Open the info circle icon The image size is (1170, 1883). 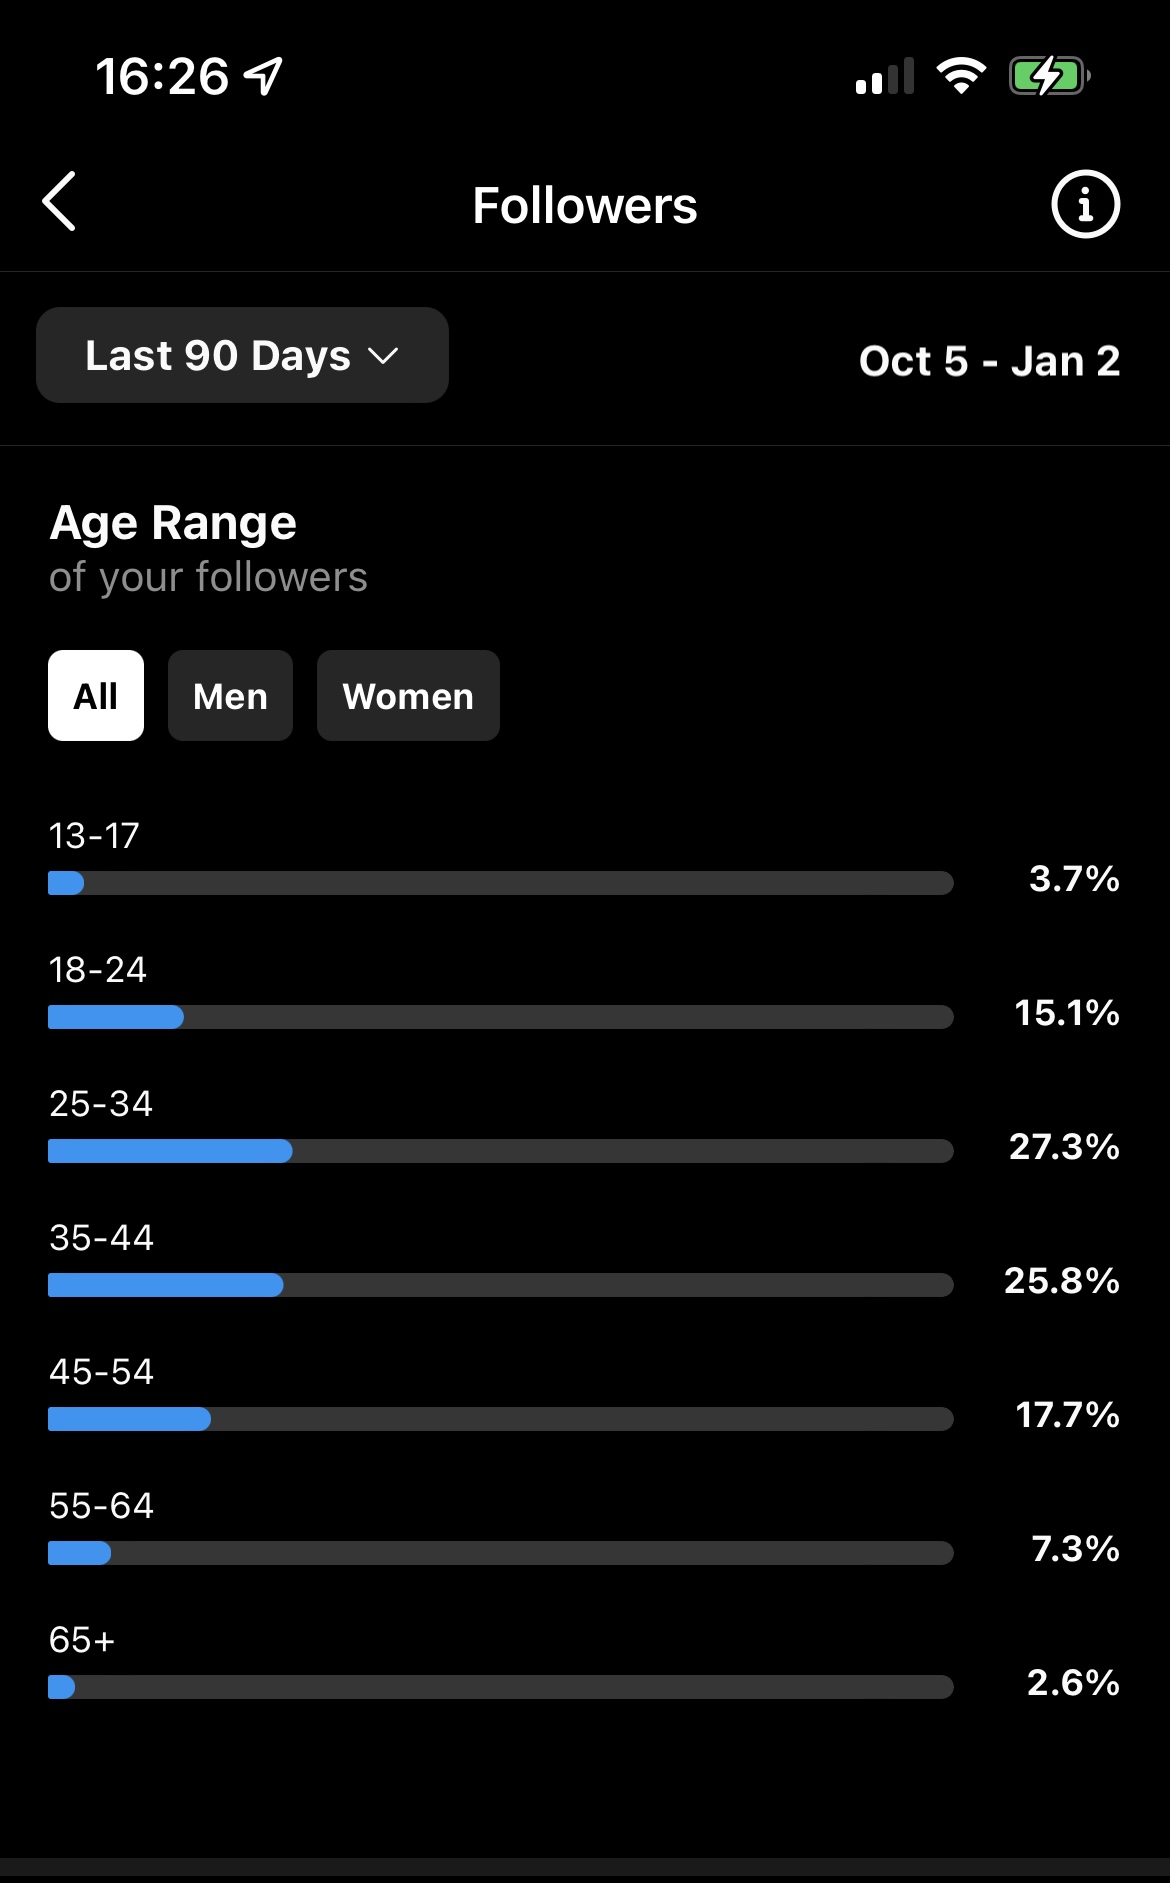1085,204
